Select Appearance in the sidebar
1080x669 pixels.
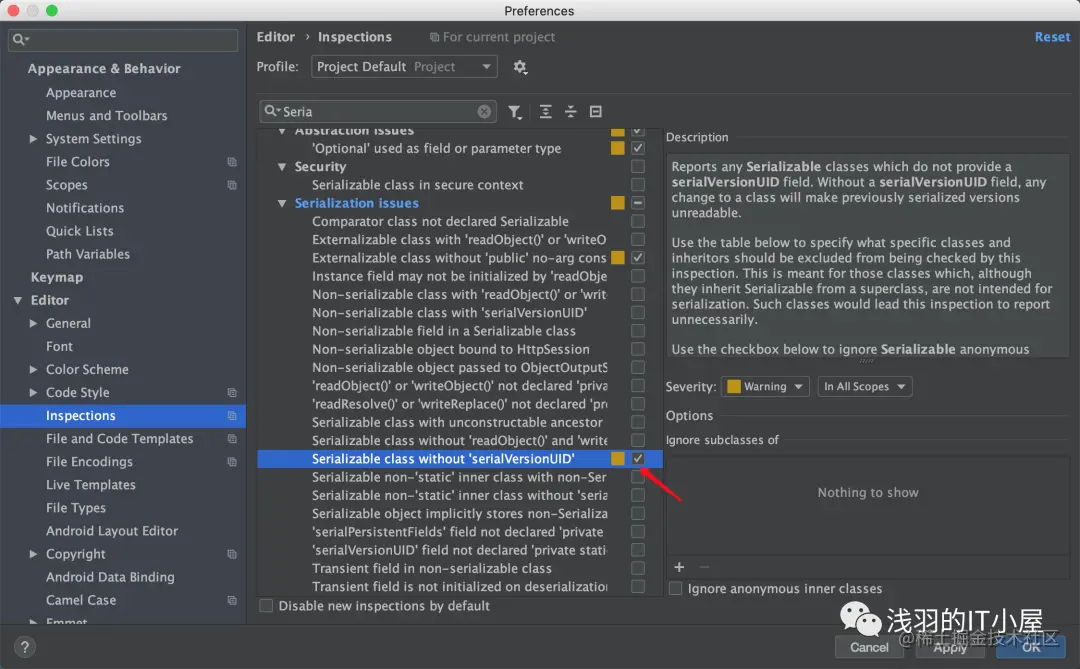(x=81, y=92)
